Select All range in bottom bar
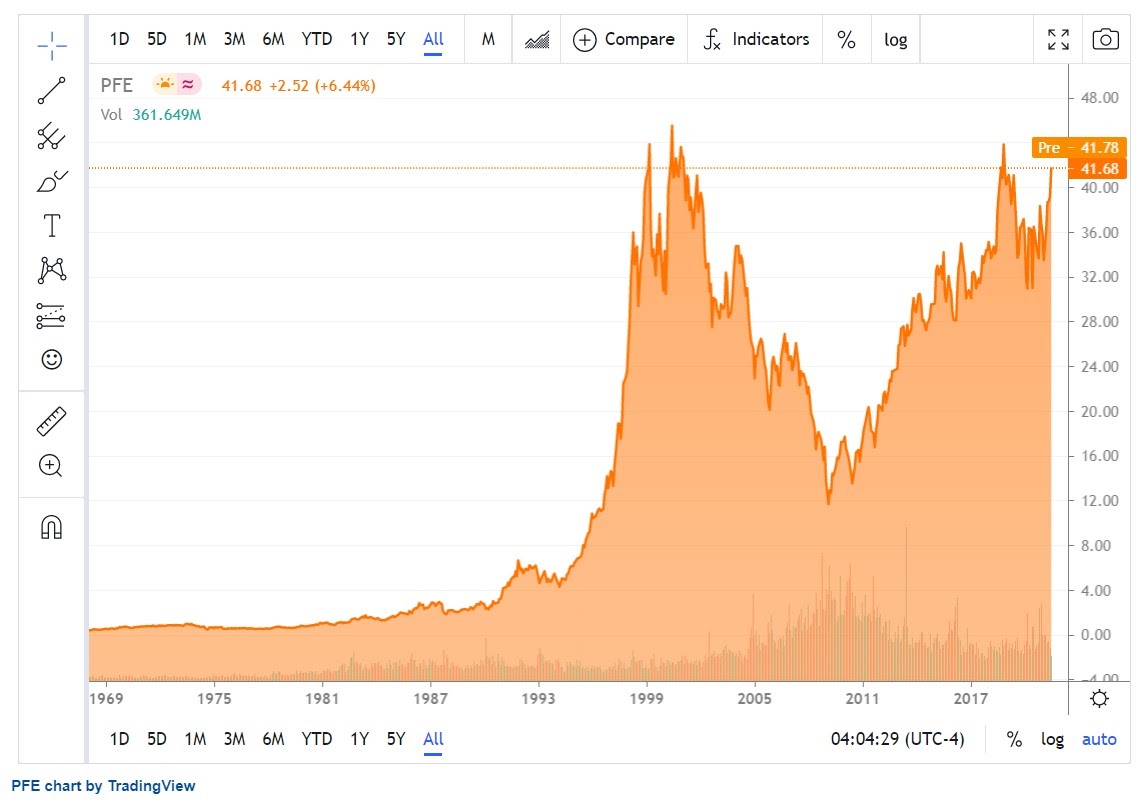Viewport: 1146px width, 802px height. point(433,740)
